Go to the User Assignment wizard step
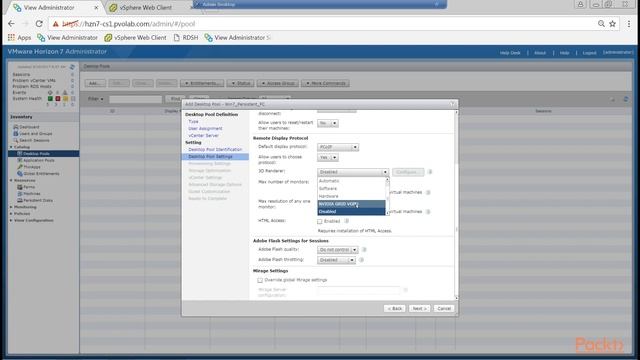Viewport: 640px width, 360px height. click(205, 128)
